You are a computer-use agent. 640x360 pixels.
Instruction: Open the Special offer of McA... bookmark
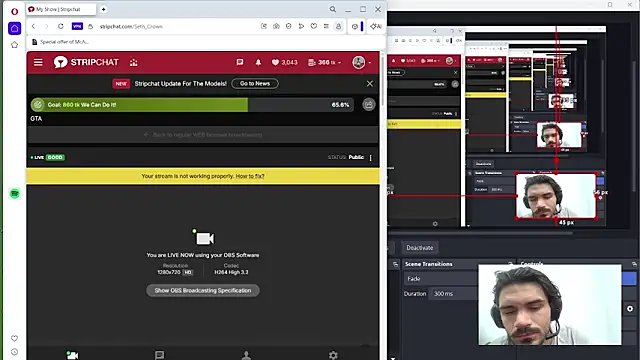[60, 42]
